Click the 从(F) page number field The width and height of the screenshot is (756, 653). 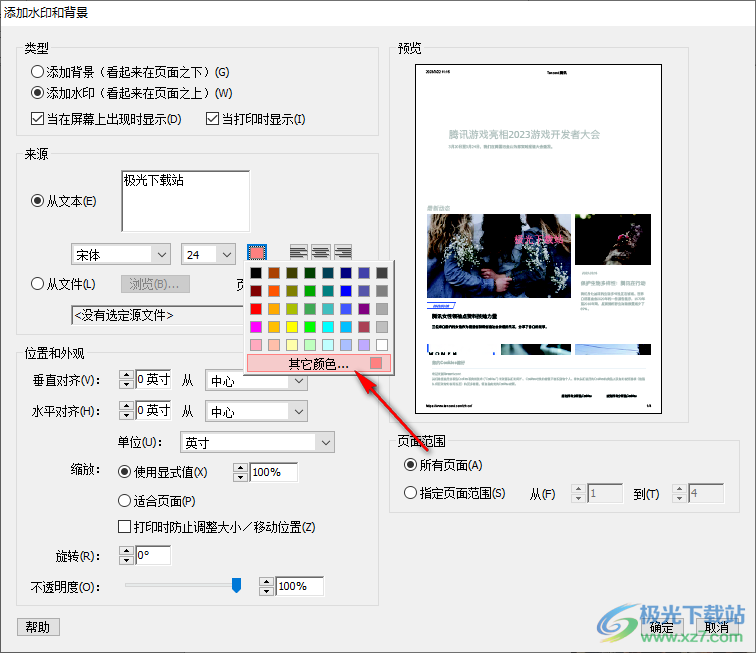605,493
